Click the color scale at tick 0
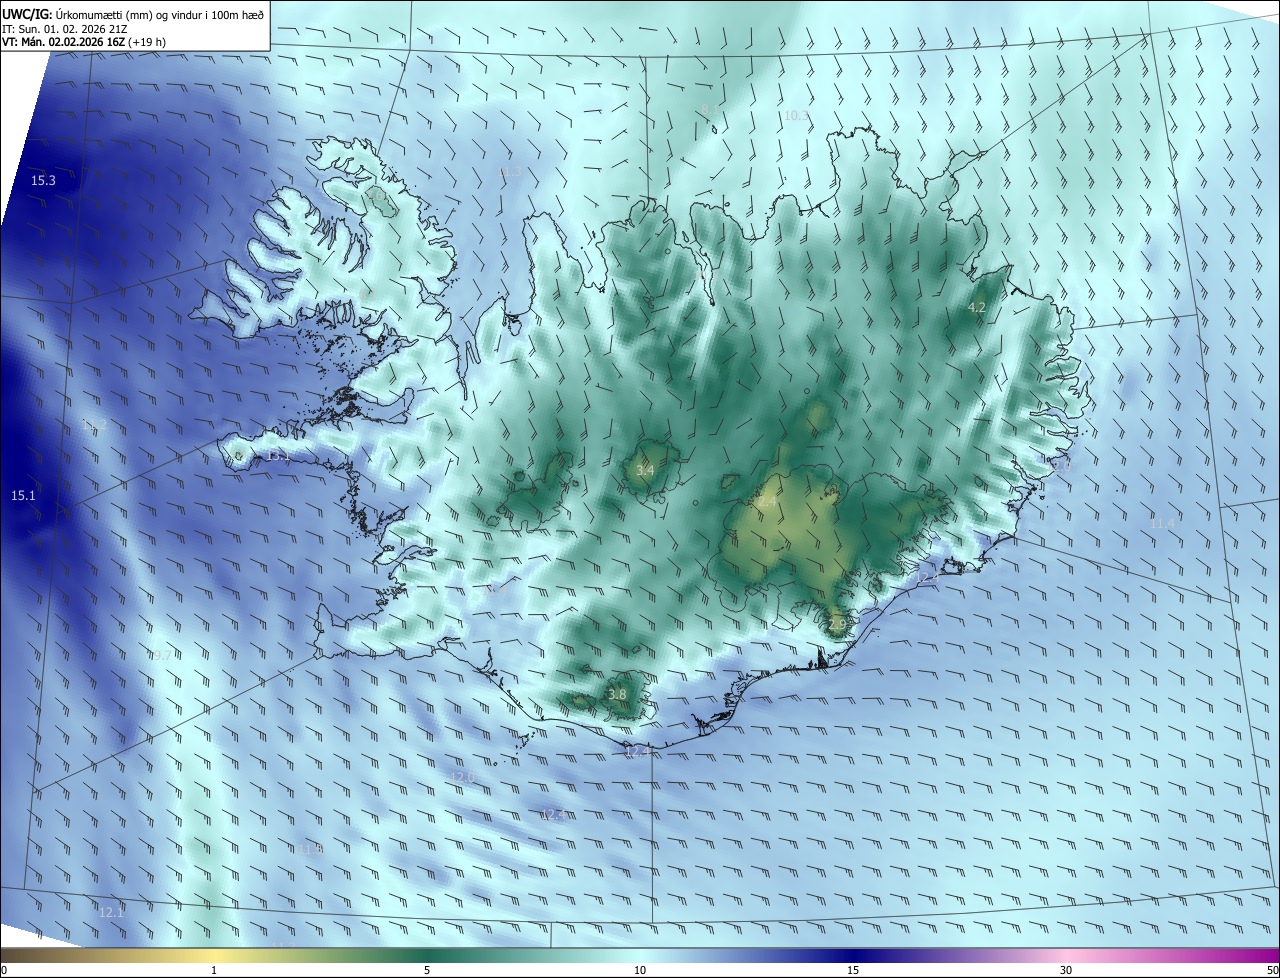Screen dimensions: 1280x978 coord(3,970)
